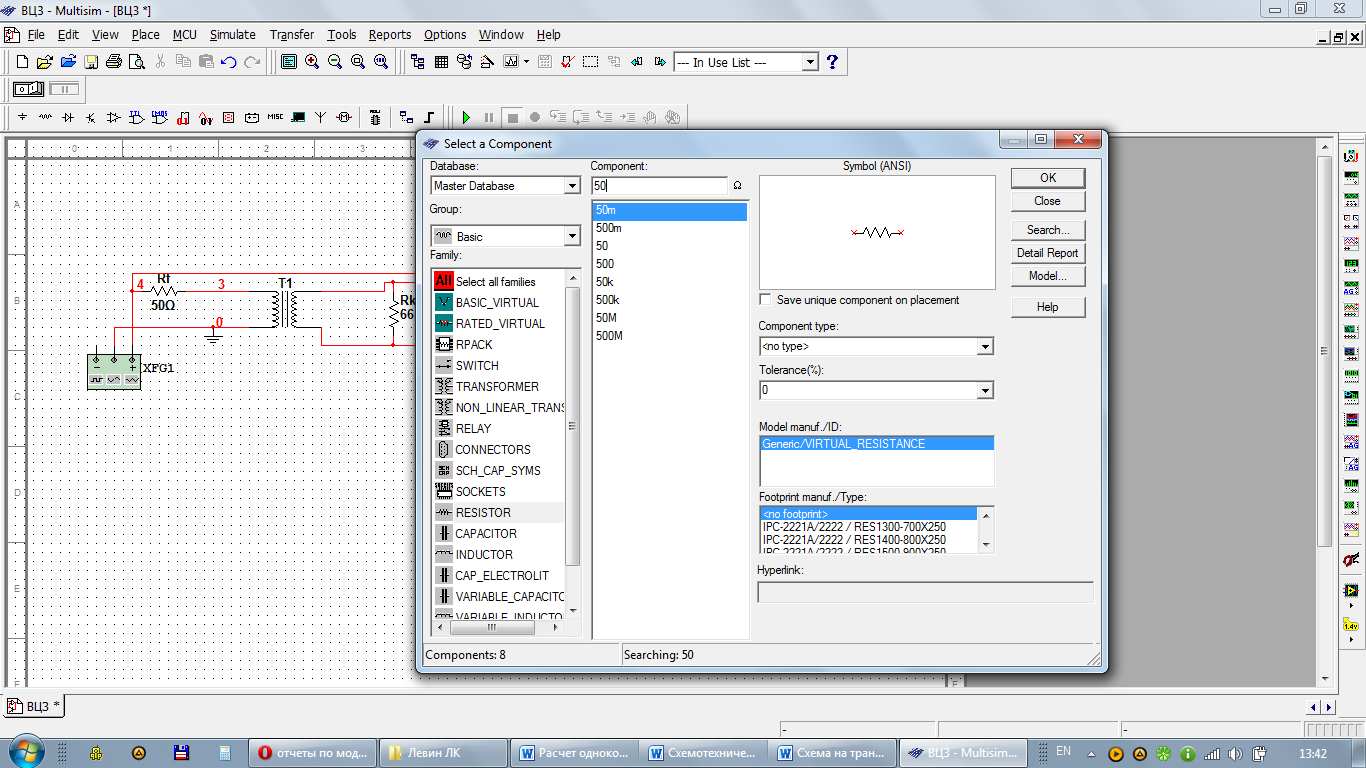This screenshot has width=1366, height=768.
Task: Toggle full screen view icon
Action: click(289, 62)
